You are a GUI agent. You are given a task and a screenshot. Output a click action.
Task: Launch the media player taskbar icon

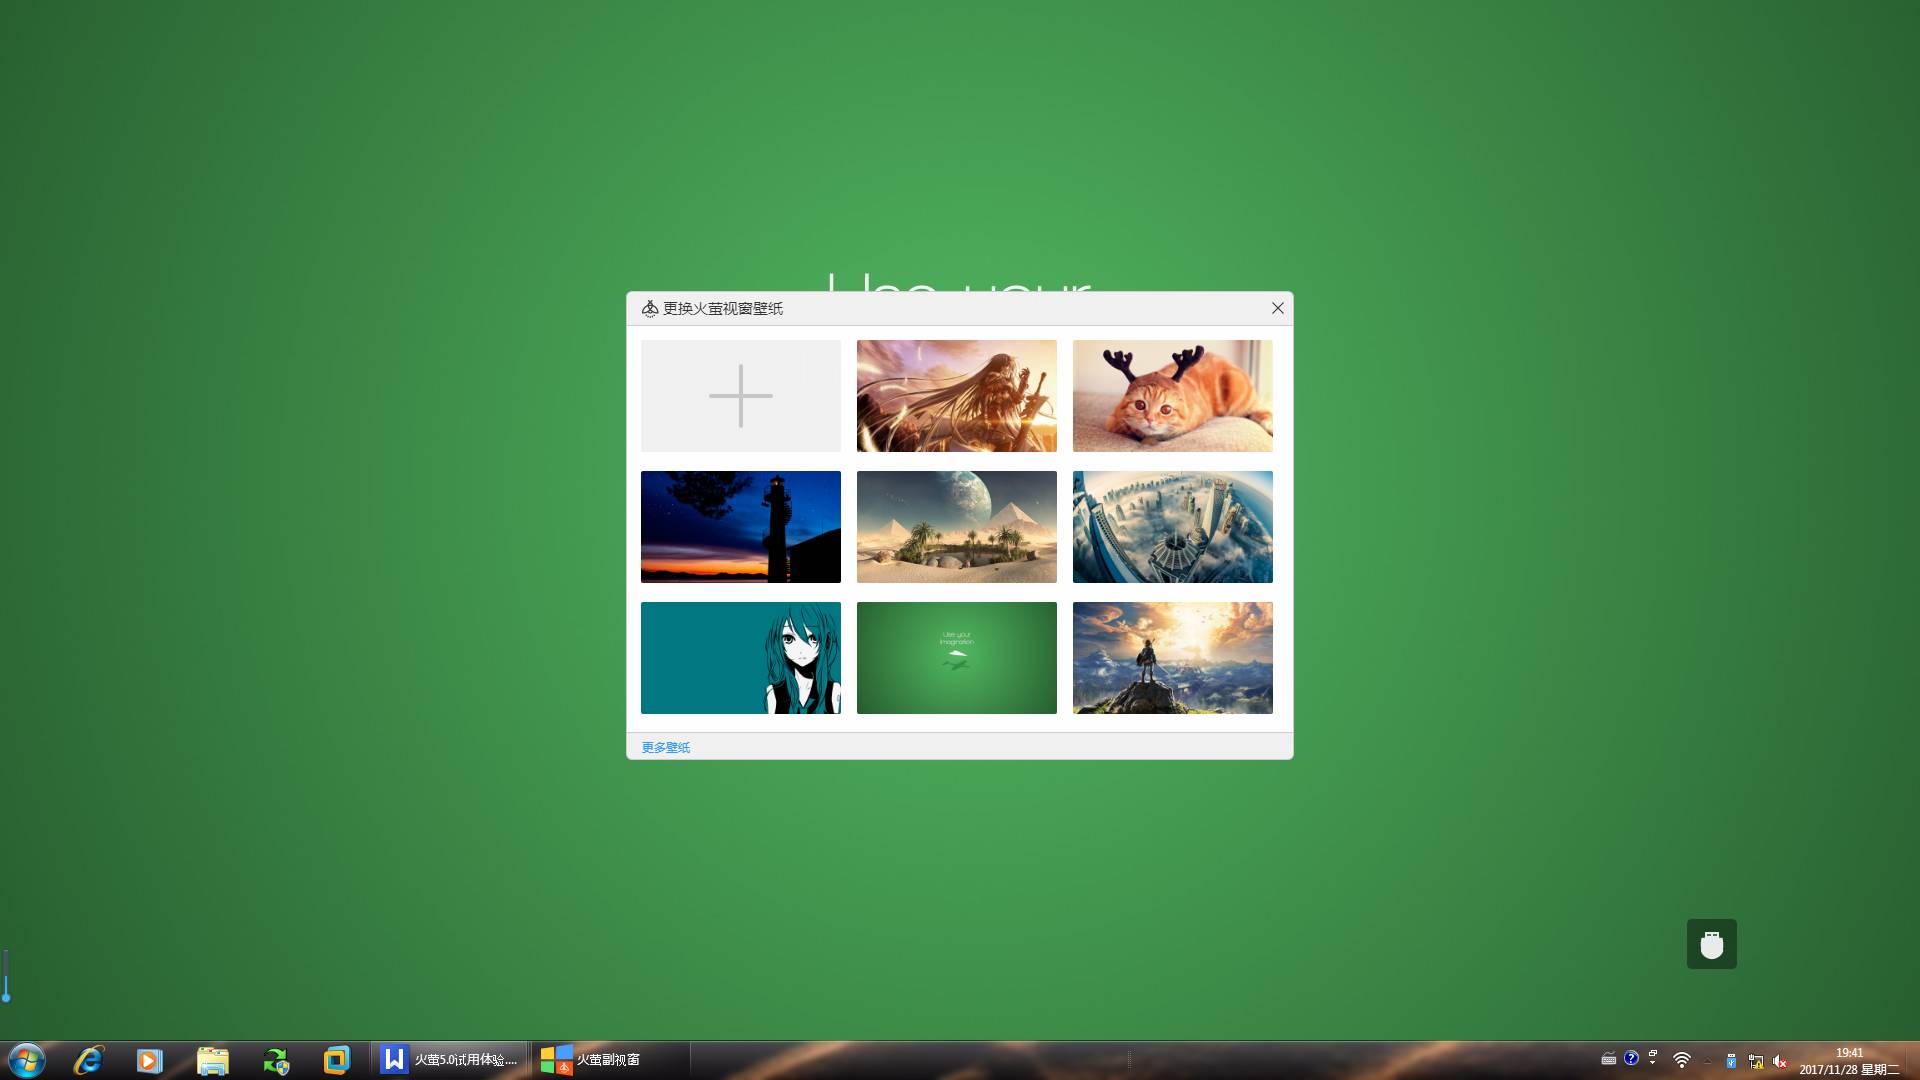[149, 1060]
